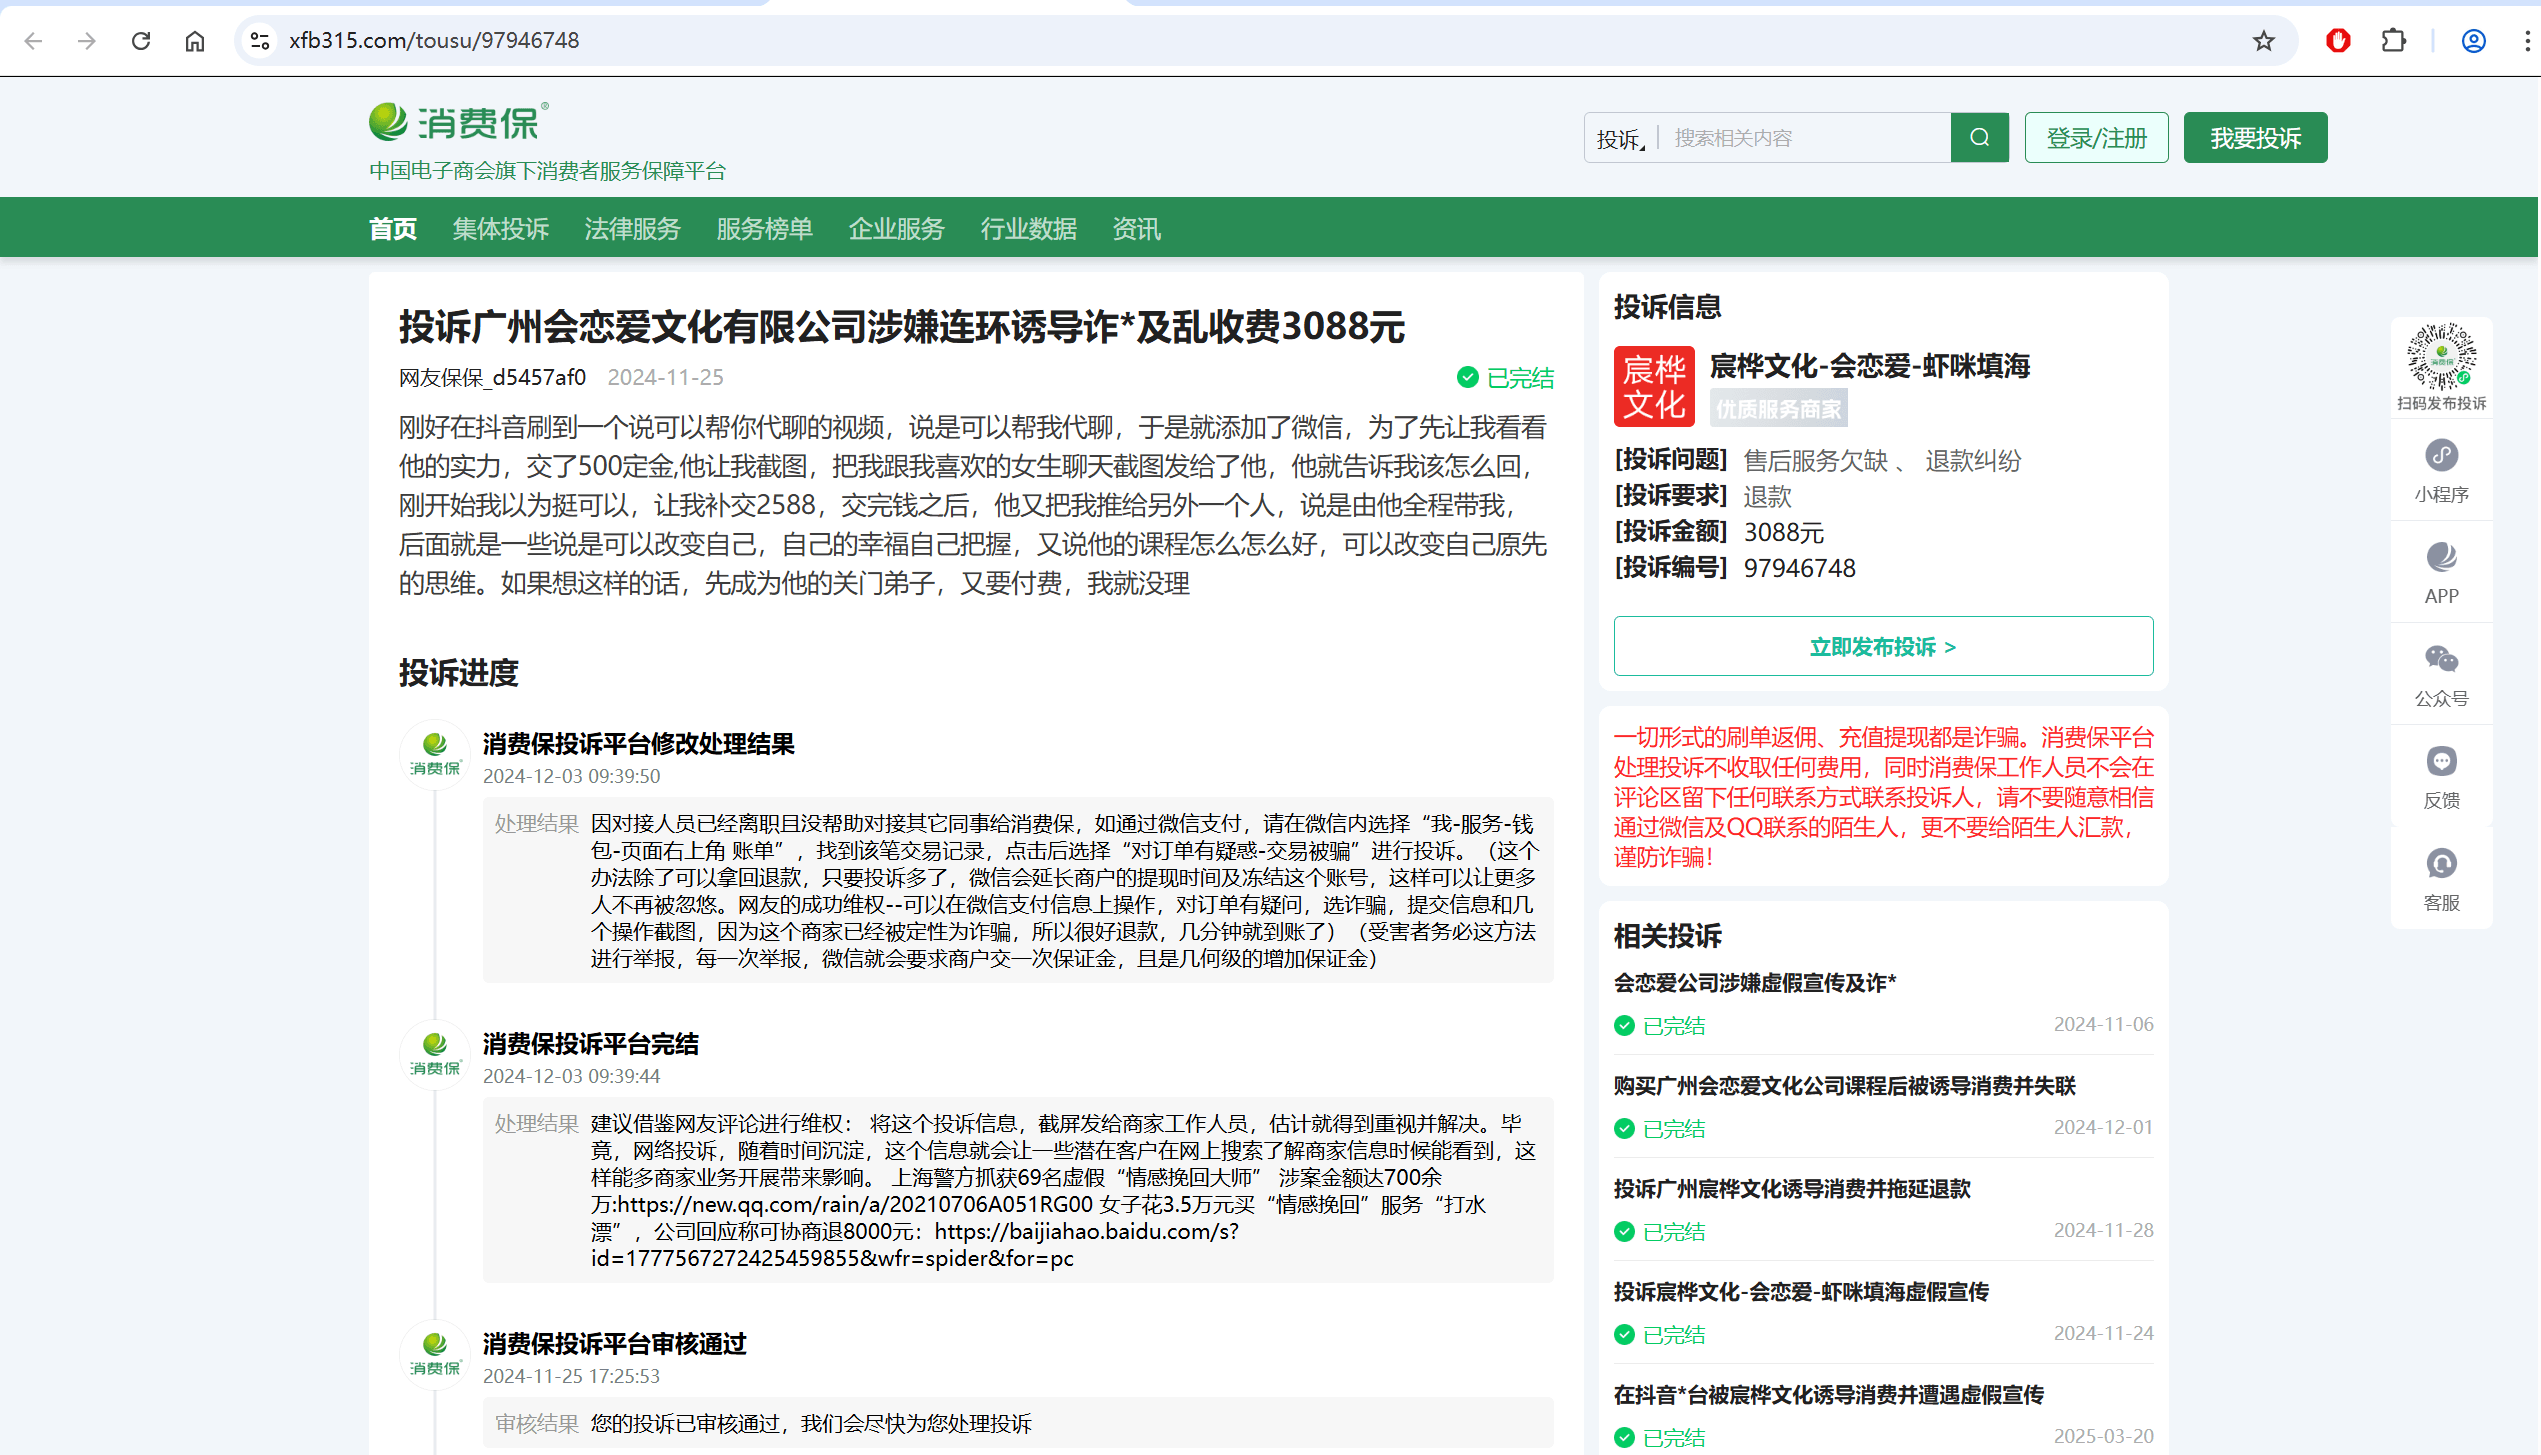This screenshot has height=1455, width=2541.
Task: Click the 相关投诉 section heading
Action: tap(1668, 936)
